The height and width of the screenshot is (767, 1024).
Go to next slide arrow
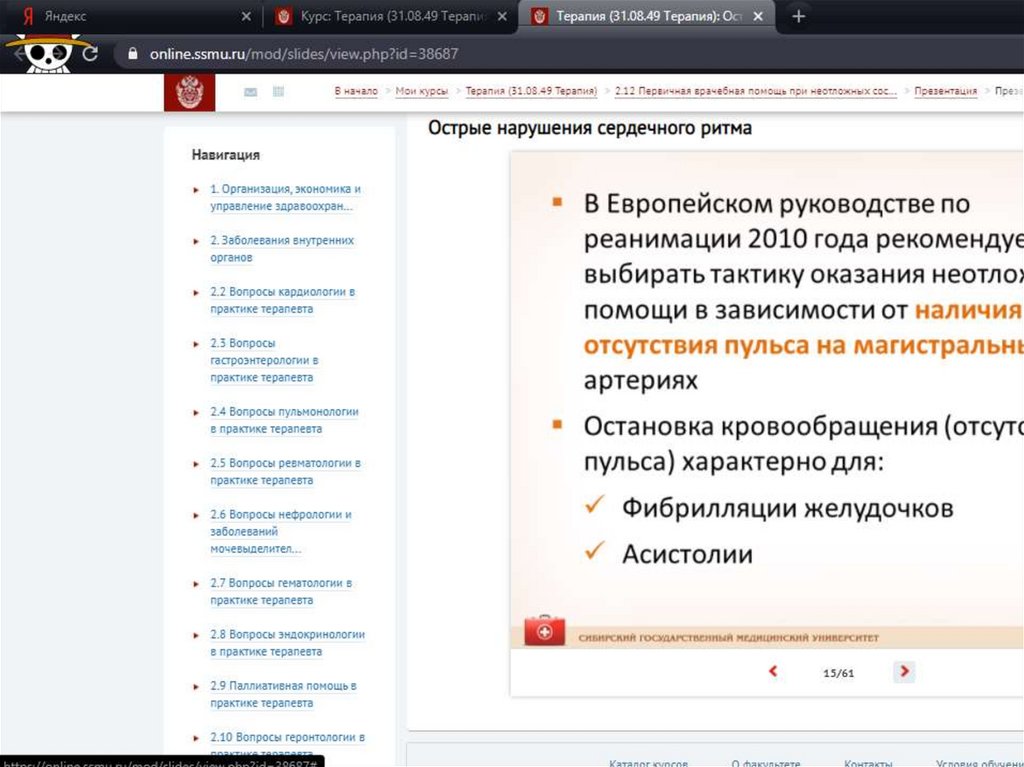[904, 672]
